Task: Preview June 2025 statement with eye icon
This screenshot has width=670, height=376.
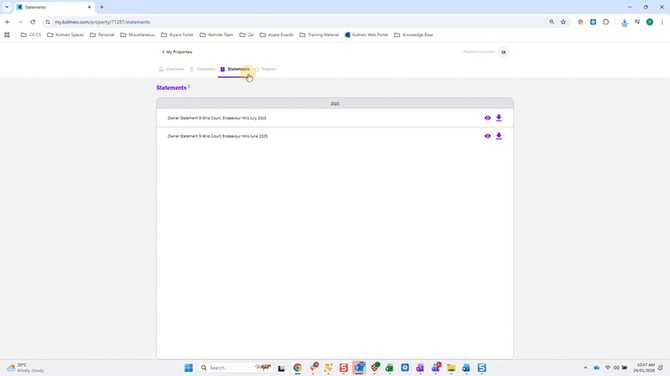Action: coord(488,136)
